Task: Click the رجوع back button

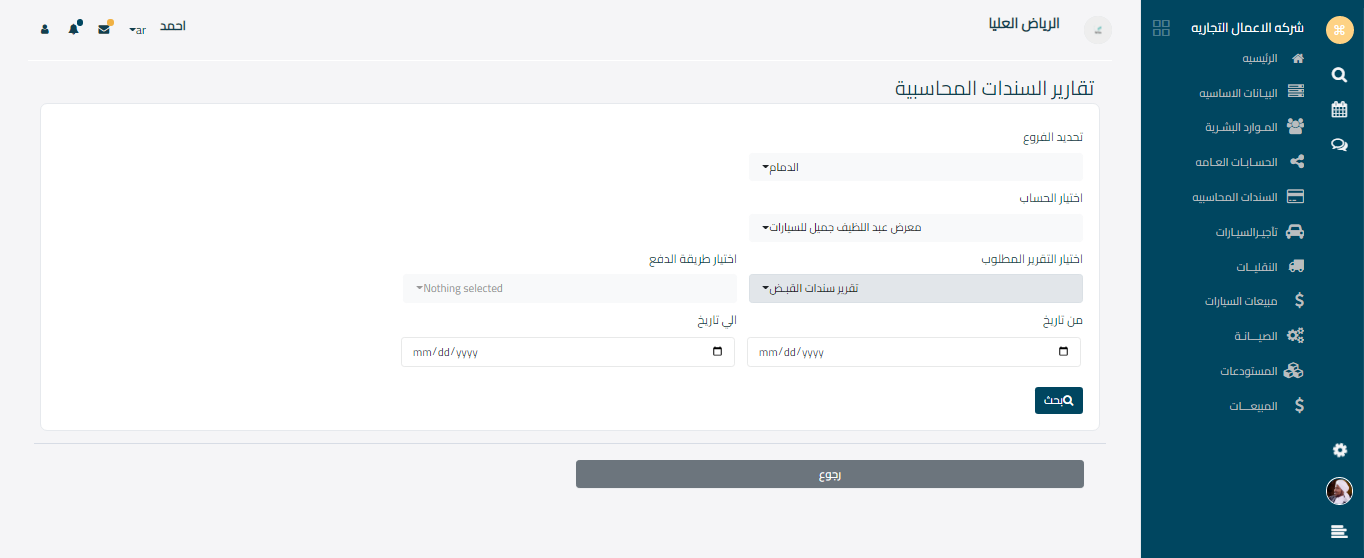Action: [829, 474]
